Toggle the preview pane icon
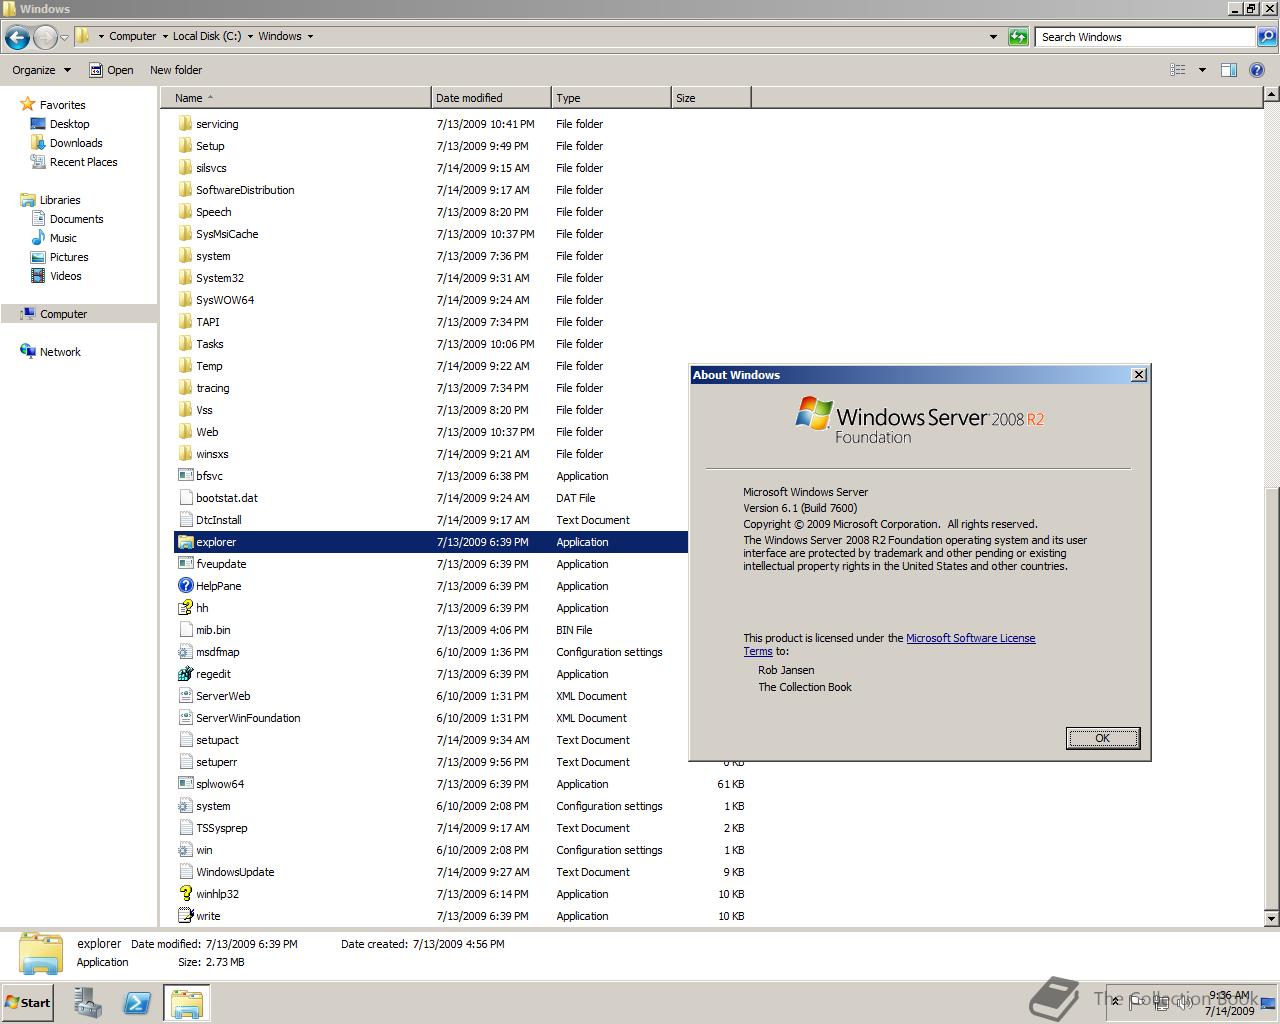 click(1229, 70)
